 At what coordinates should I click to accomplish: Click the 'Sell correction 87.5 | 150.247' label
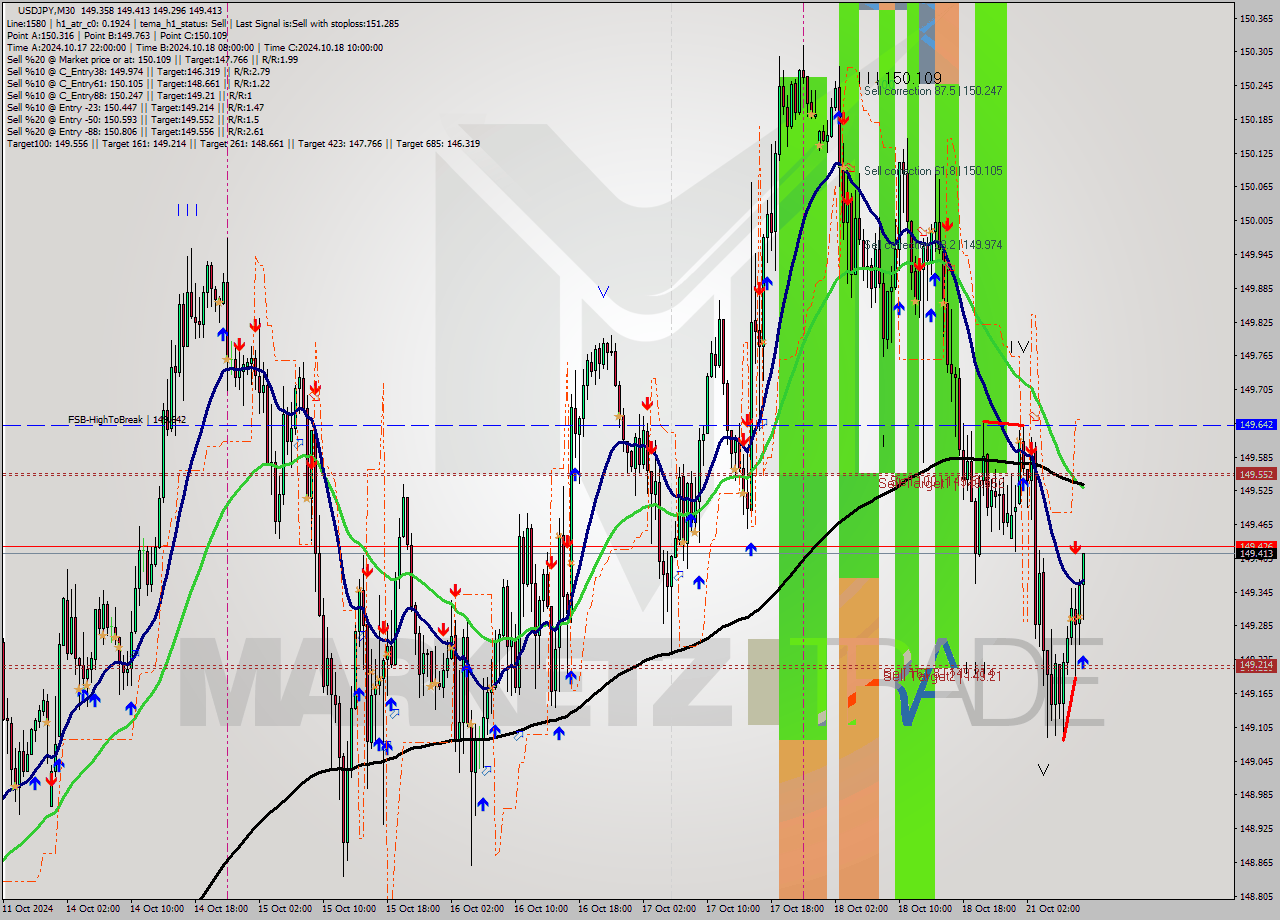pos(933,90)
